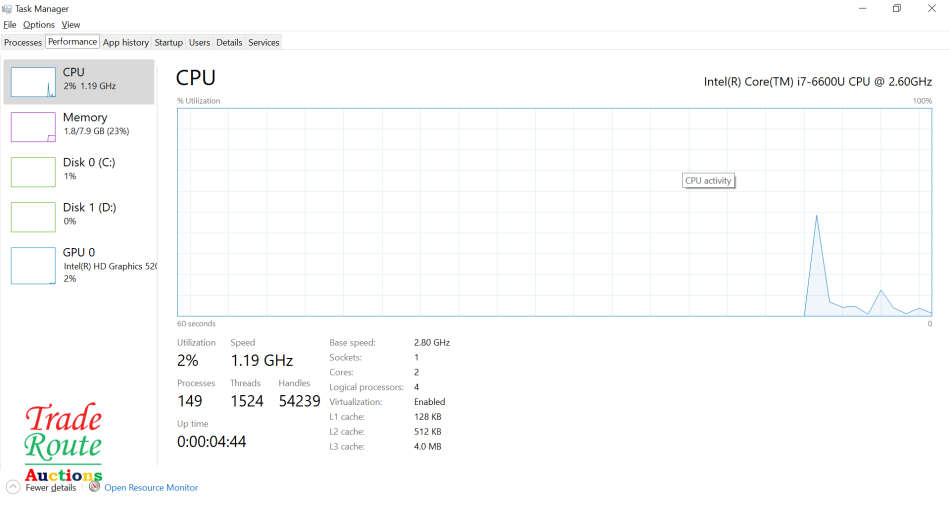This screenshot has height=505, width=950.
Task: Select the Memory usage graph thumbnail
Action: pyautogui.click(x=33, y=127)
